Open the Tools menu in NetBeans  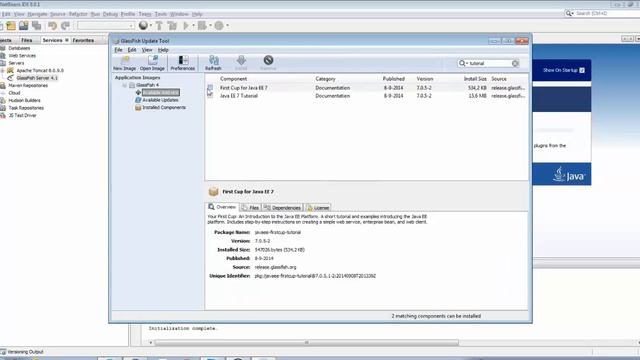point(161,14)
